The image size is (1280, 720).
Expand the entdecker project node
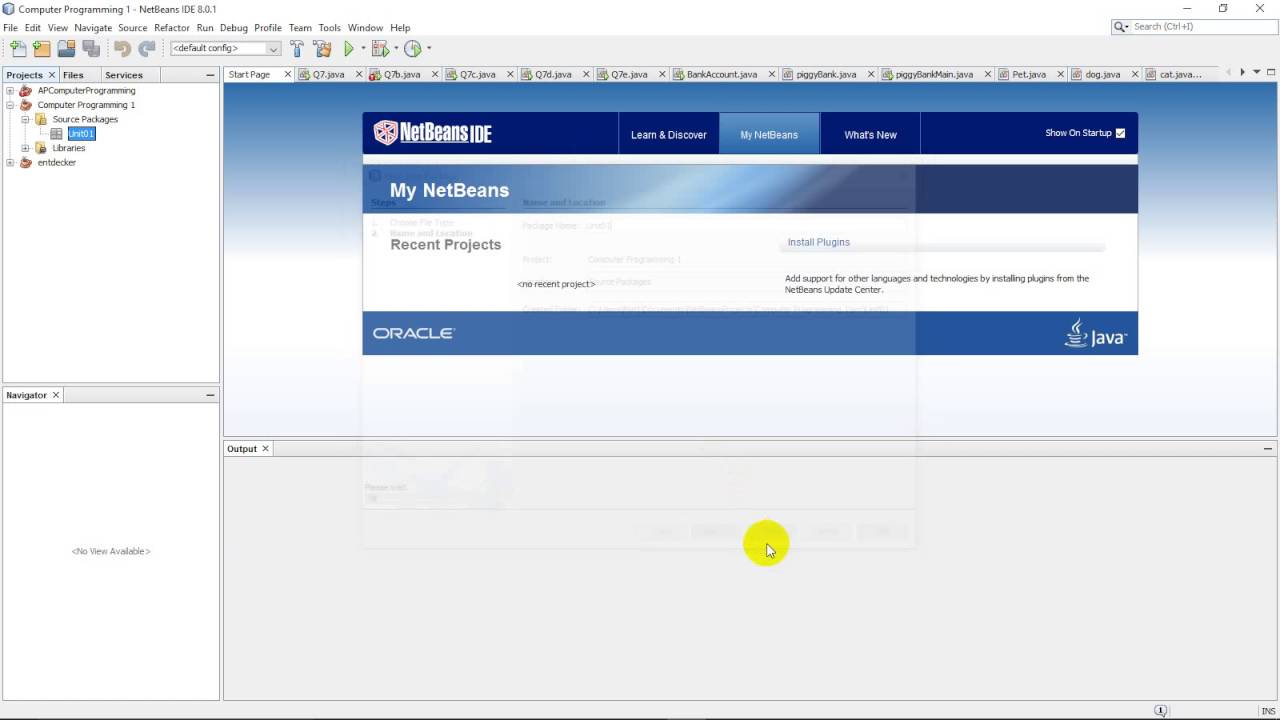coord(11,163)
